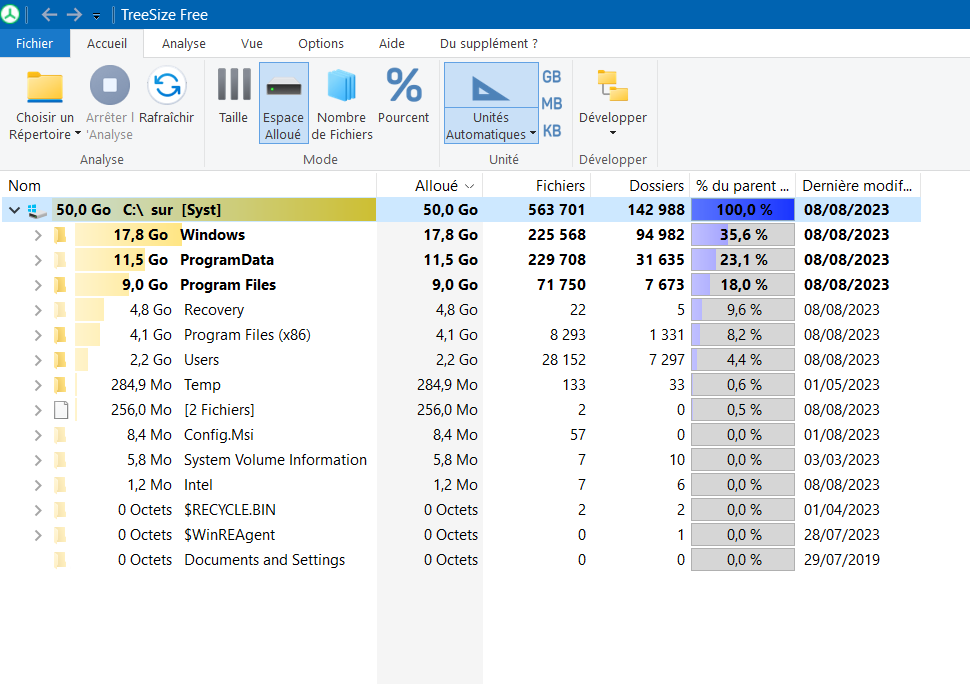Click the 23,1 % bar for ProgramData
Image resolution: width=970 pixels, height=684 pixels.
(742, 260)
